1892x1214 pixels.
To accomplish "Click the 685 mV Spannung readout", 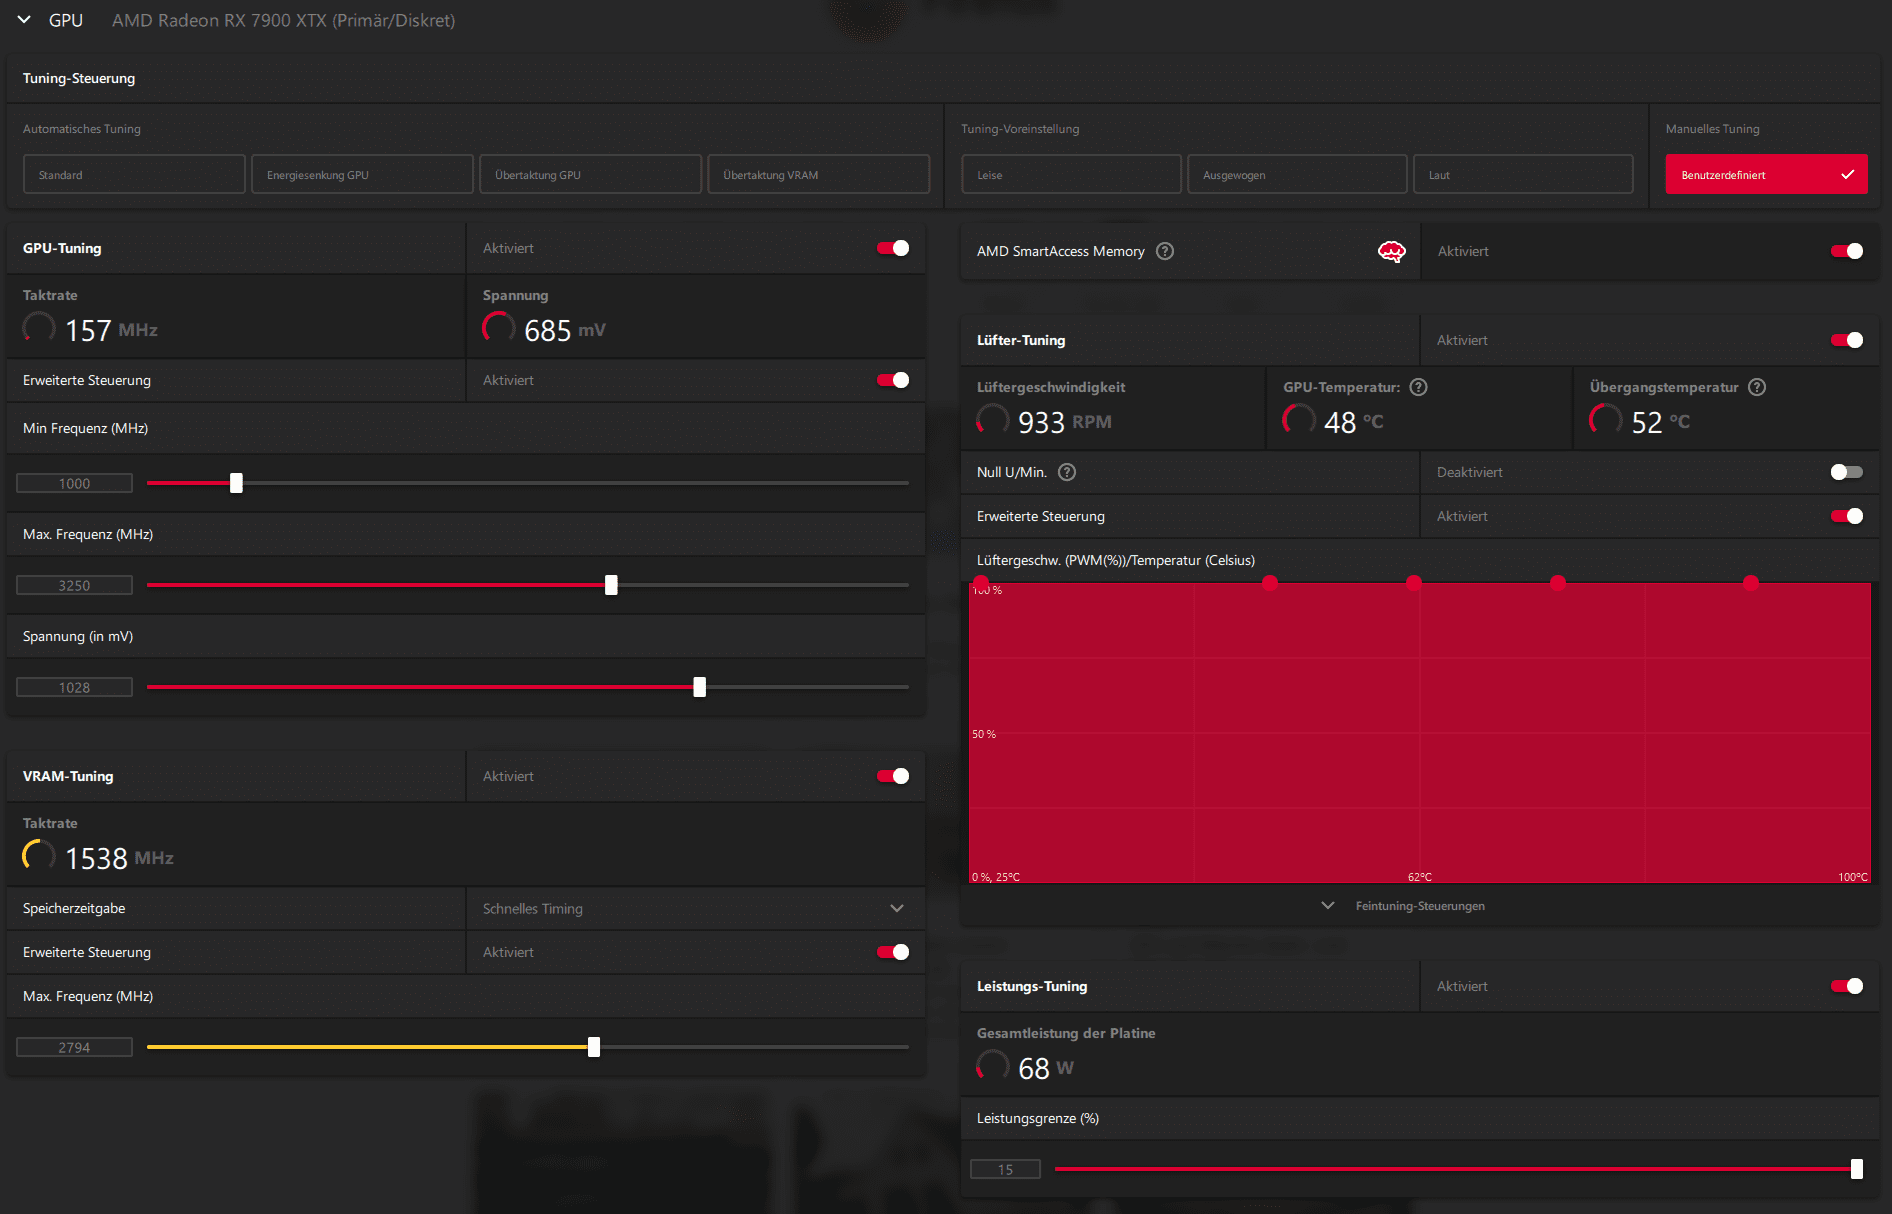I will [565, 330].
